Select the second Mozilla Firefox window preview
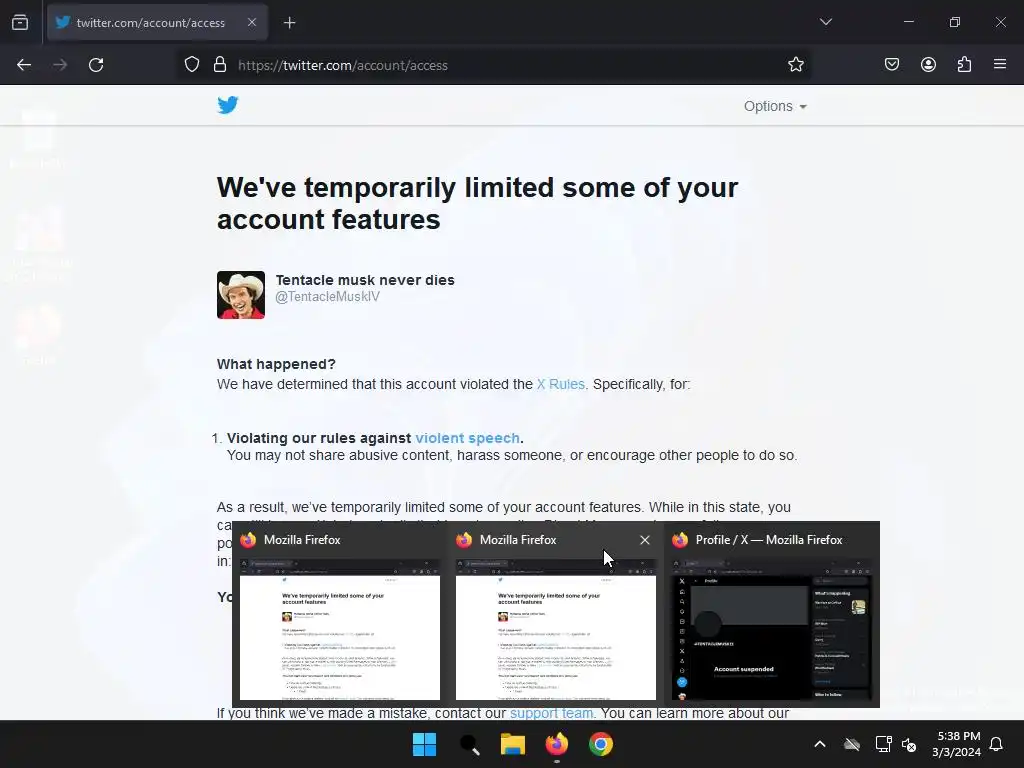 [x=556, y=615]
